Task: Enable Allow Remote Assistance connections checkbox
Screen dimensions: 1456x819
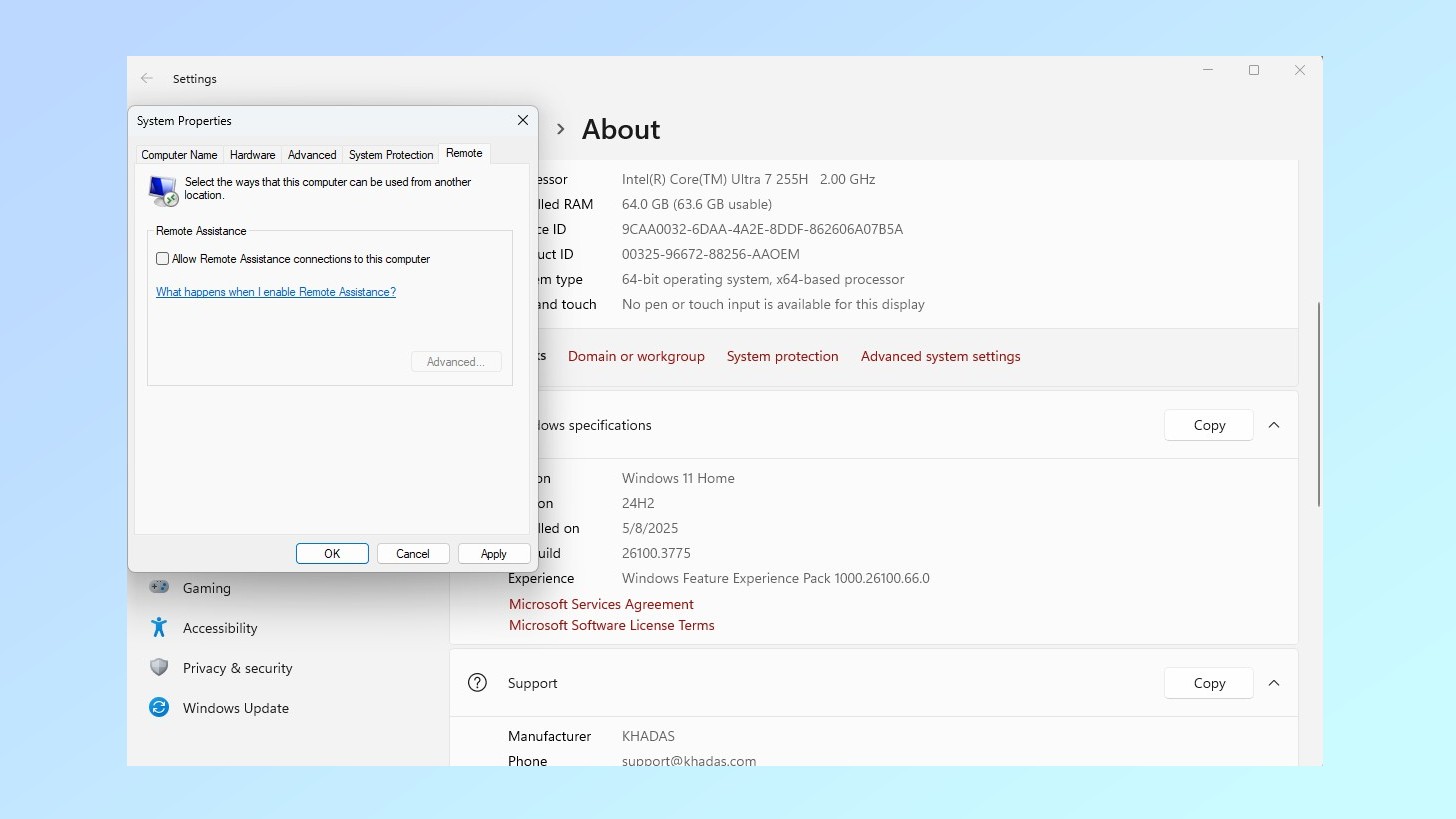Action: (162, 258)
